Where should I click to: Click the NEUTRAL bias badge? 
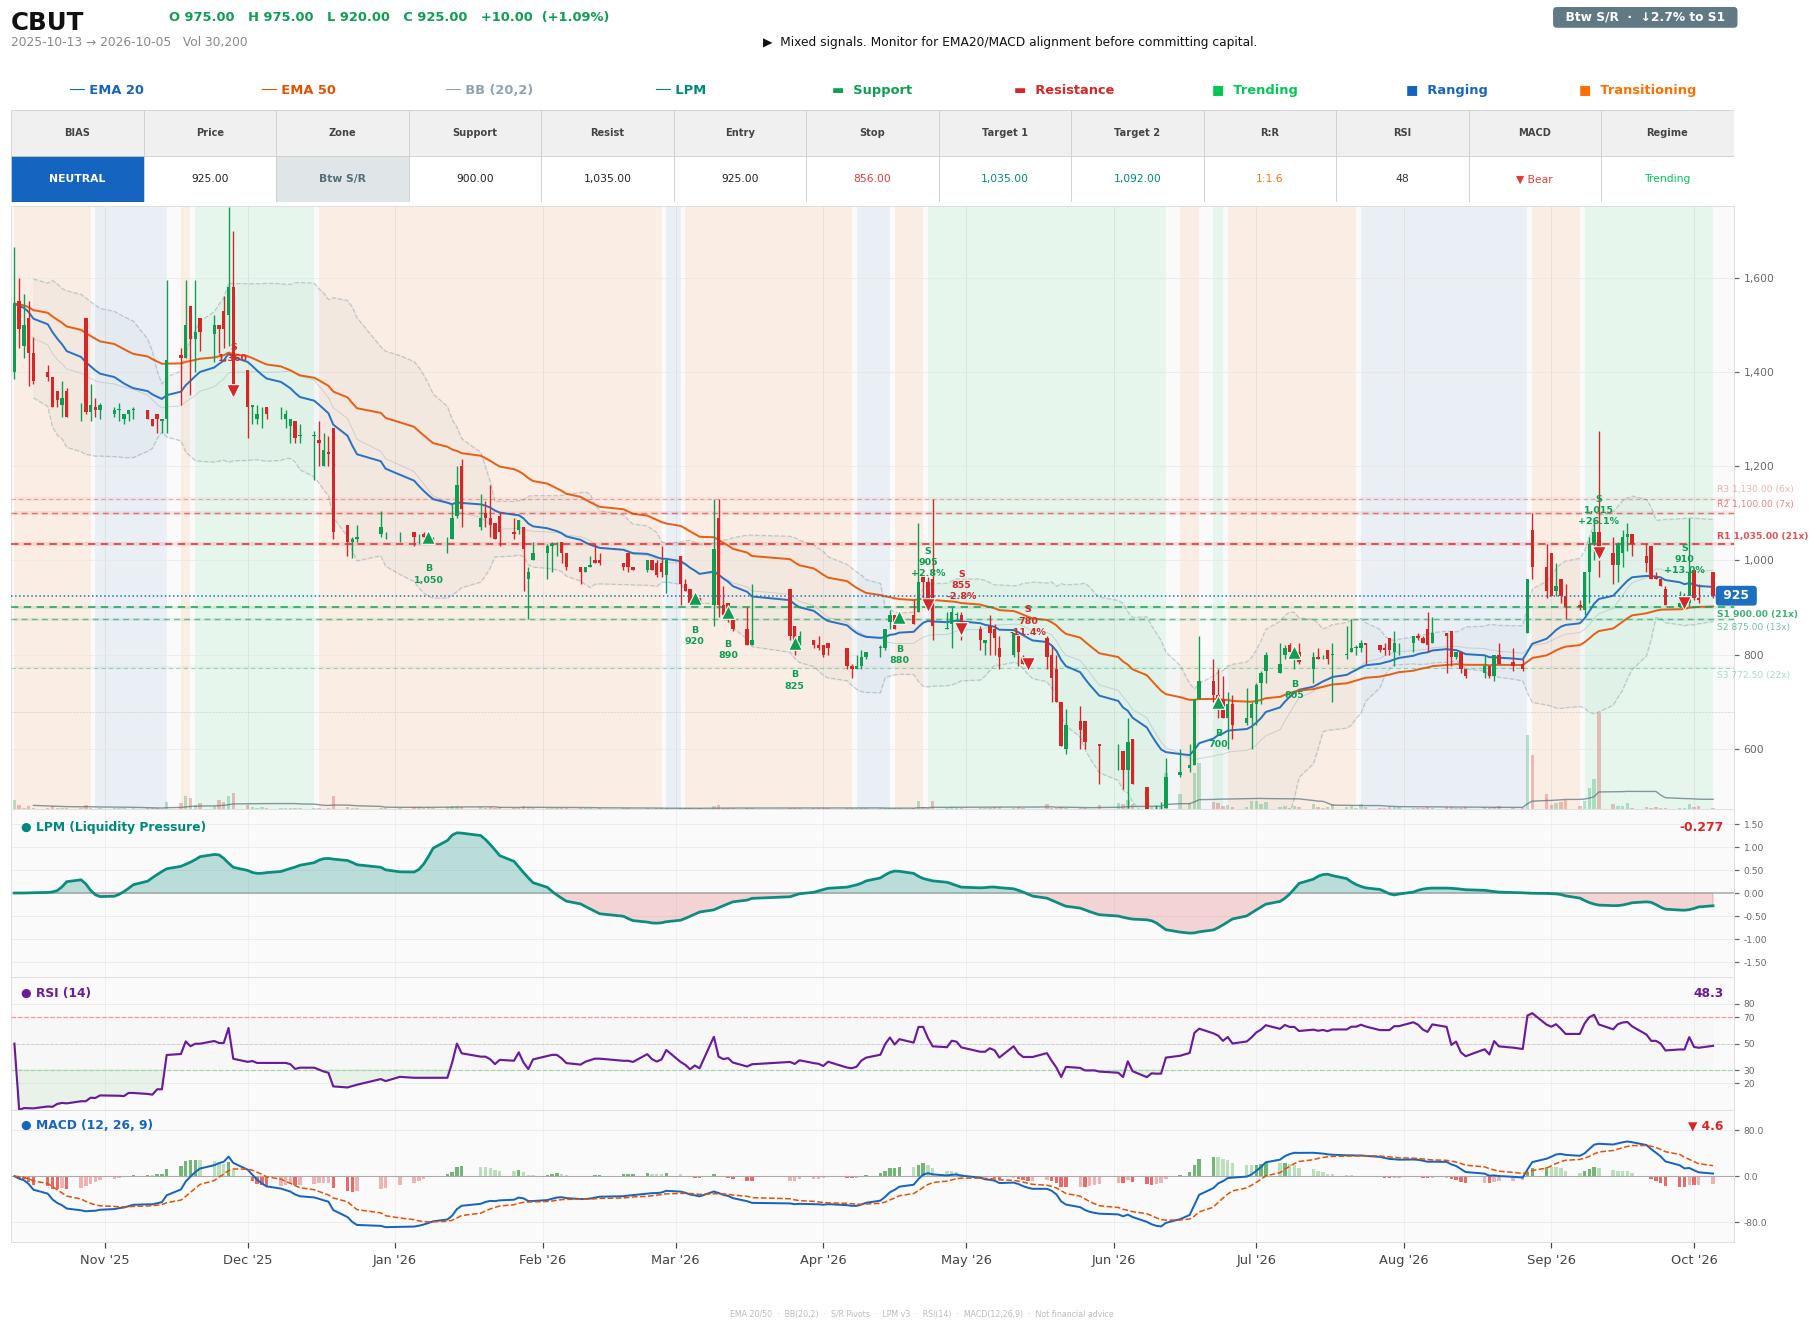(x=77, y=179)
